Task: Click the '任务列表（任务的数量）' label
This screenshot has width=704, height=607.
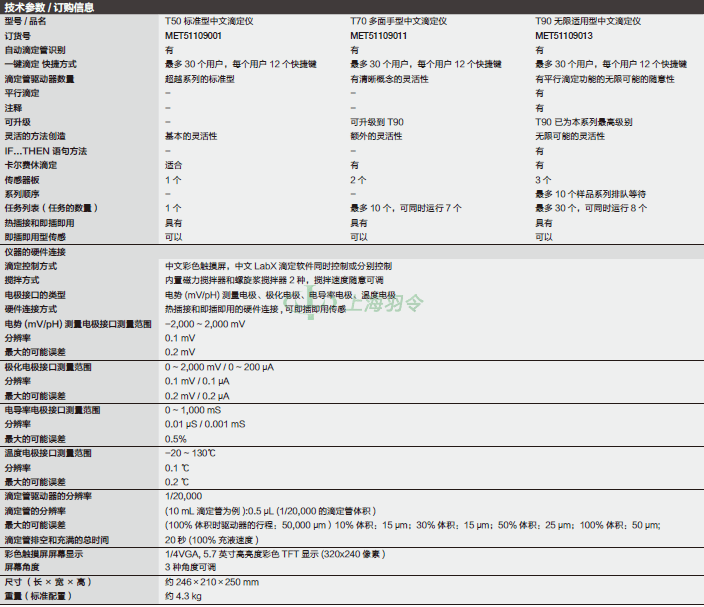Action: pos(51,208)
